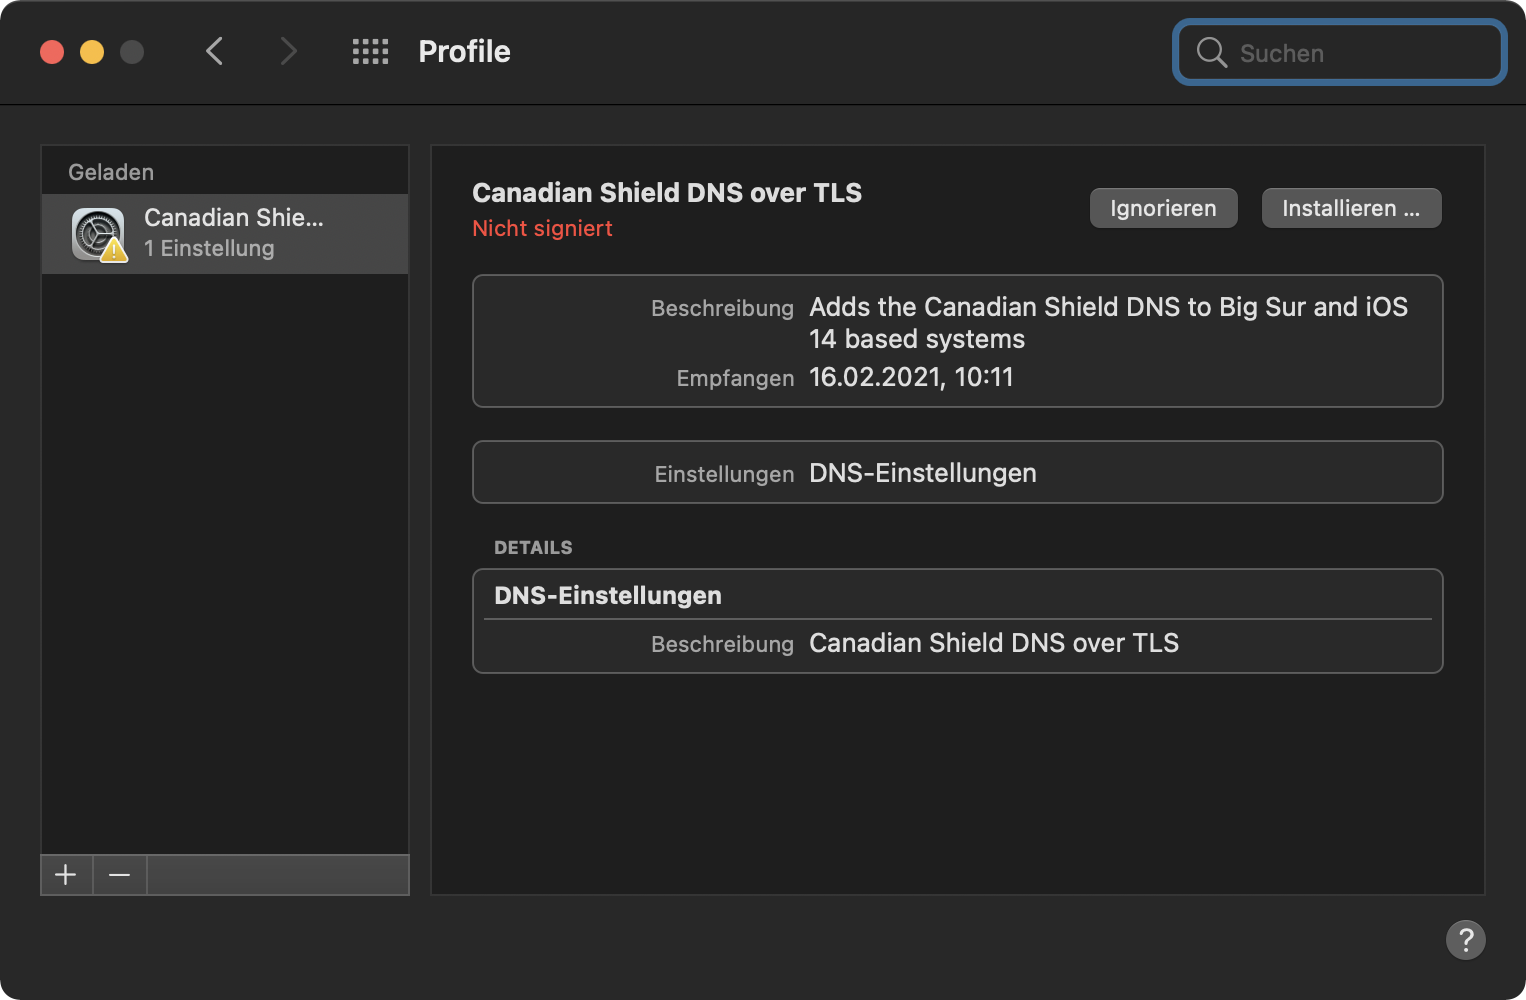The width and height of the screenshot is (1526, 1000).
Task: Open help with question mark button
Action: coord(1465,939)
